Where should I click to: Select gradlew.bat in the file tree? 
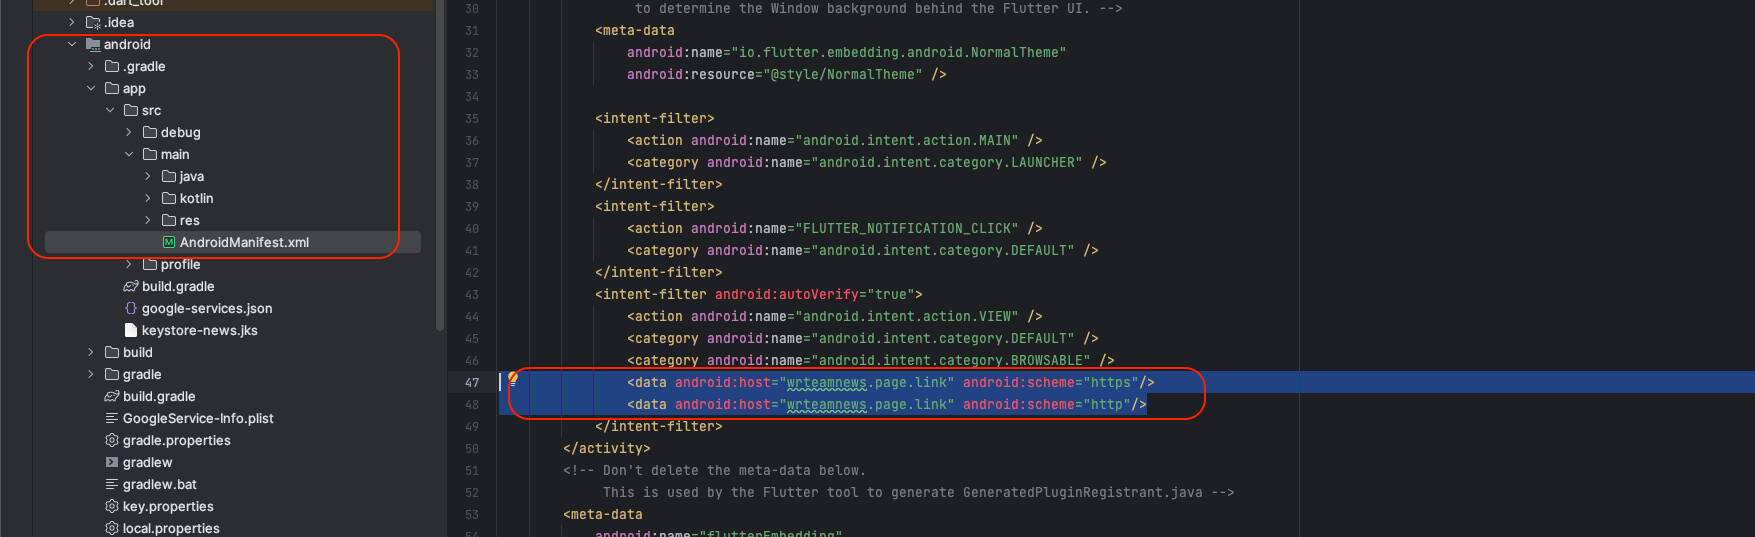159,485
